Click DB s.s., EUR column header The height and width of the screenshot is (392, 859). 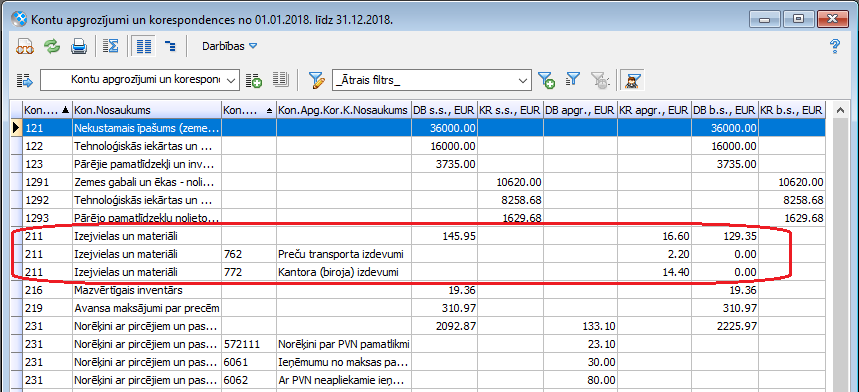tap(444, 110)
